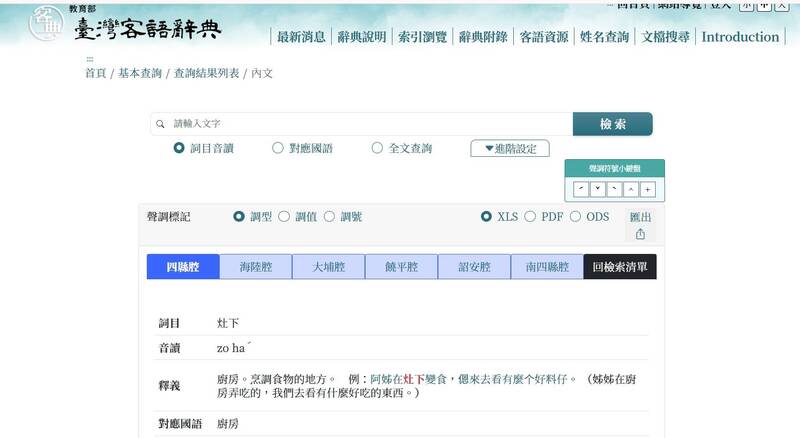The height and width of the screenshot is (438, 800).
Task: Go to 首頁 in breadcrumb
Action: point(95,73)
